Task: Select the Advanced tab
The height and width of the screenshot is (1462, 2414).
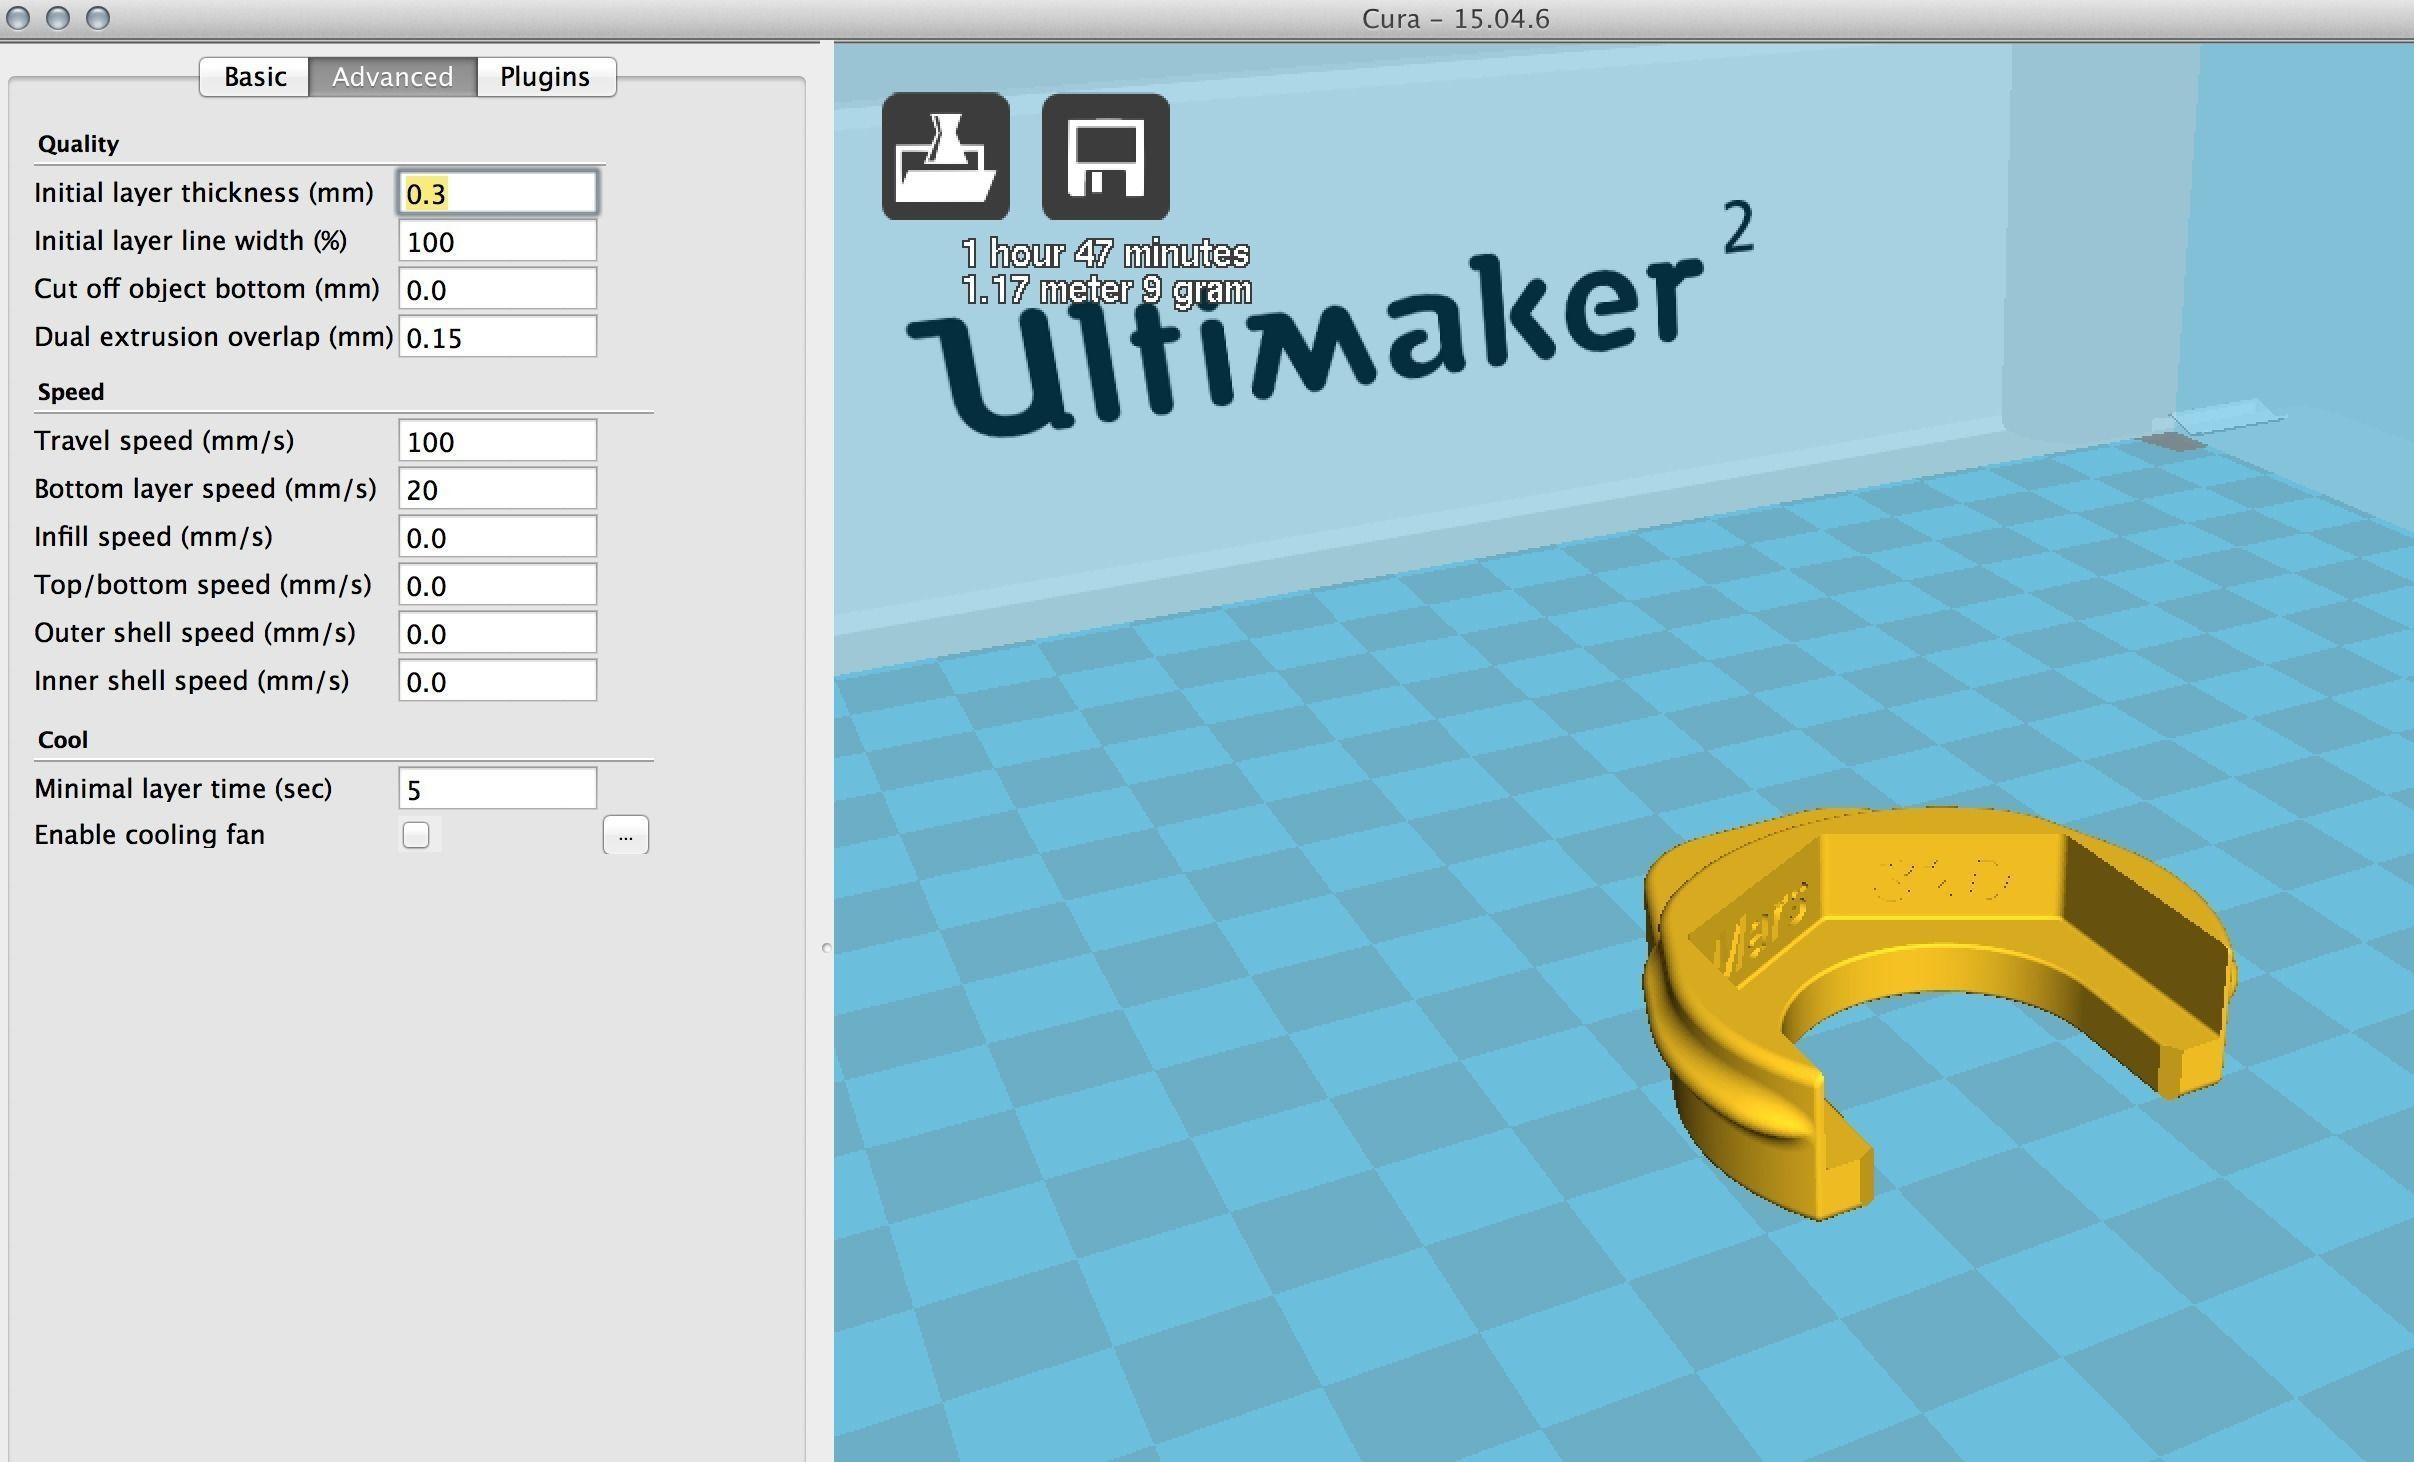Action: point(392,77)
